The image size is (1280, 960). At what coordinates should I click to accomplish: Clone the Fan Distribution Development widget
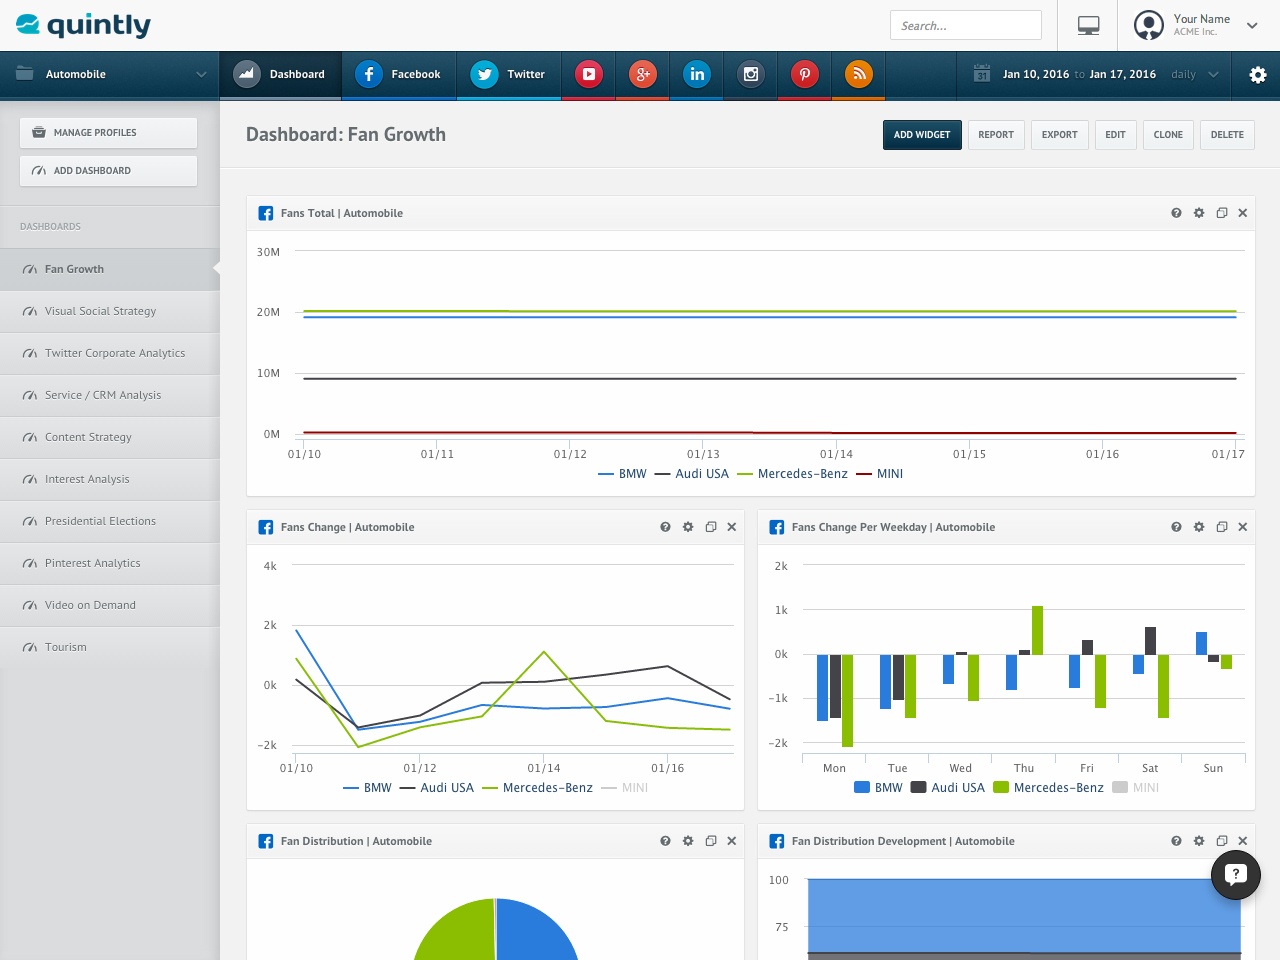(1221, 841)
